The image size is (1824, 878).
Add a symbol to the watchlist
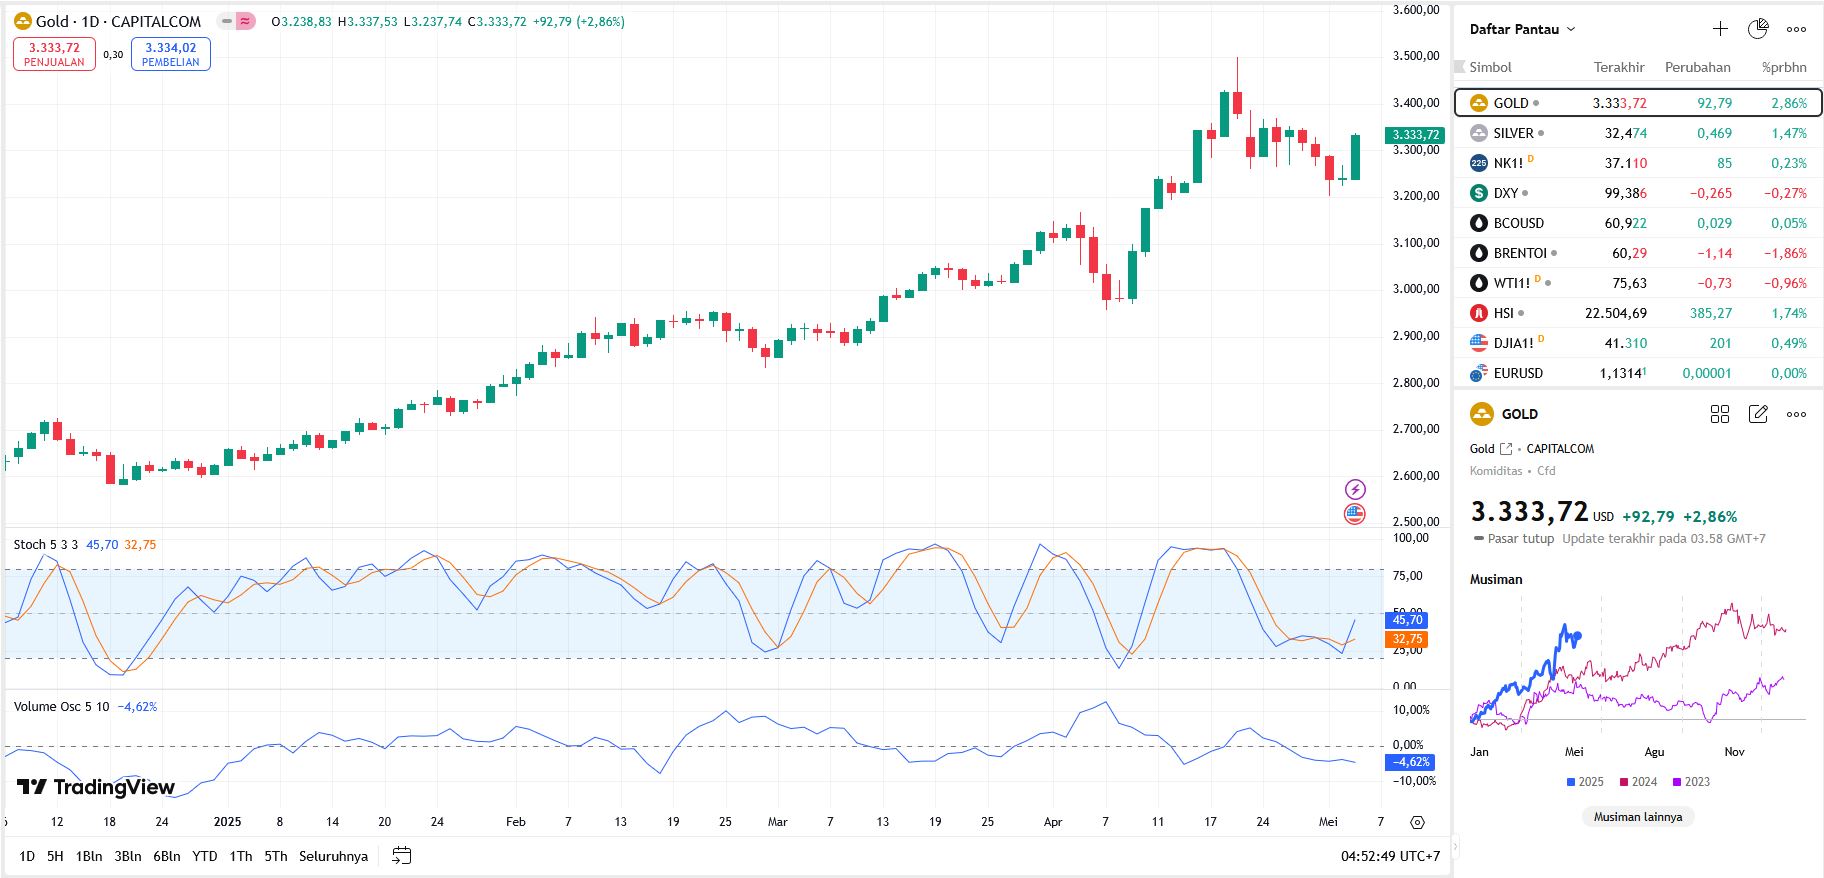[1720, 29]
